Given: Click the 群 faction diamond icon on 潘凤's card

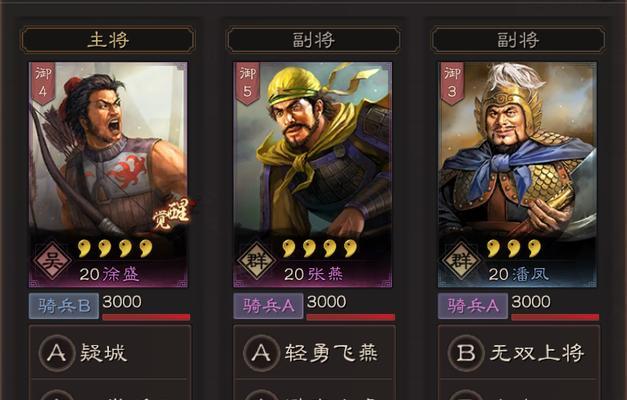Looking at the screenshot, I should click(x=461, y=260).
